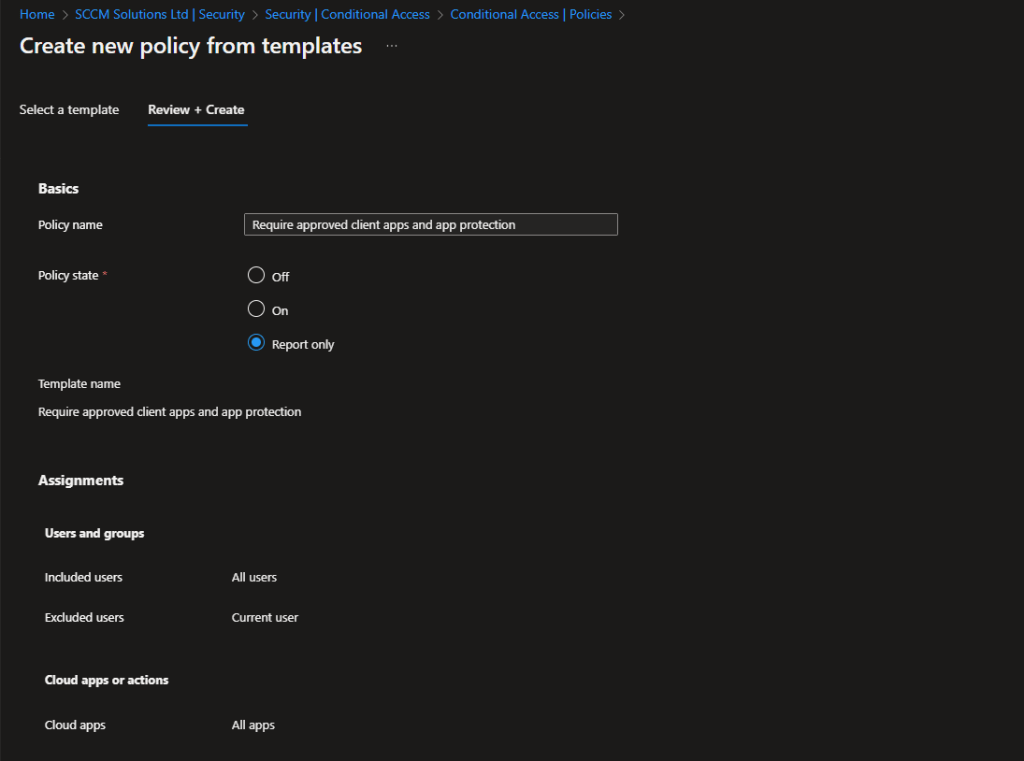Go to Home via breadcrumb
This screenshot has height=761, width=1024.
click(x=37, y=15)
